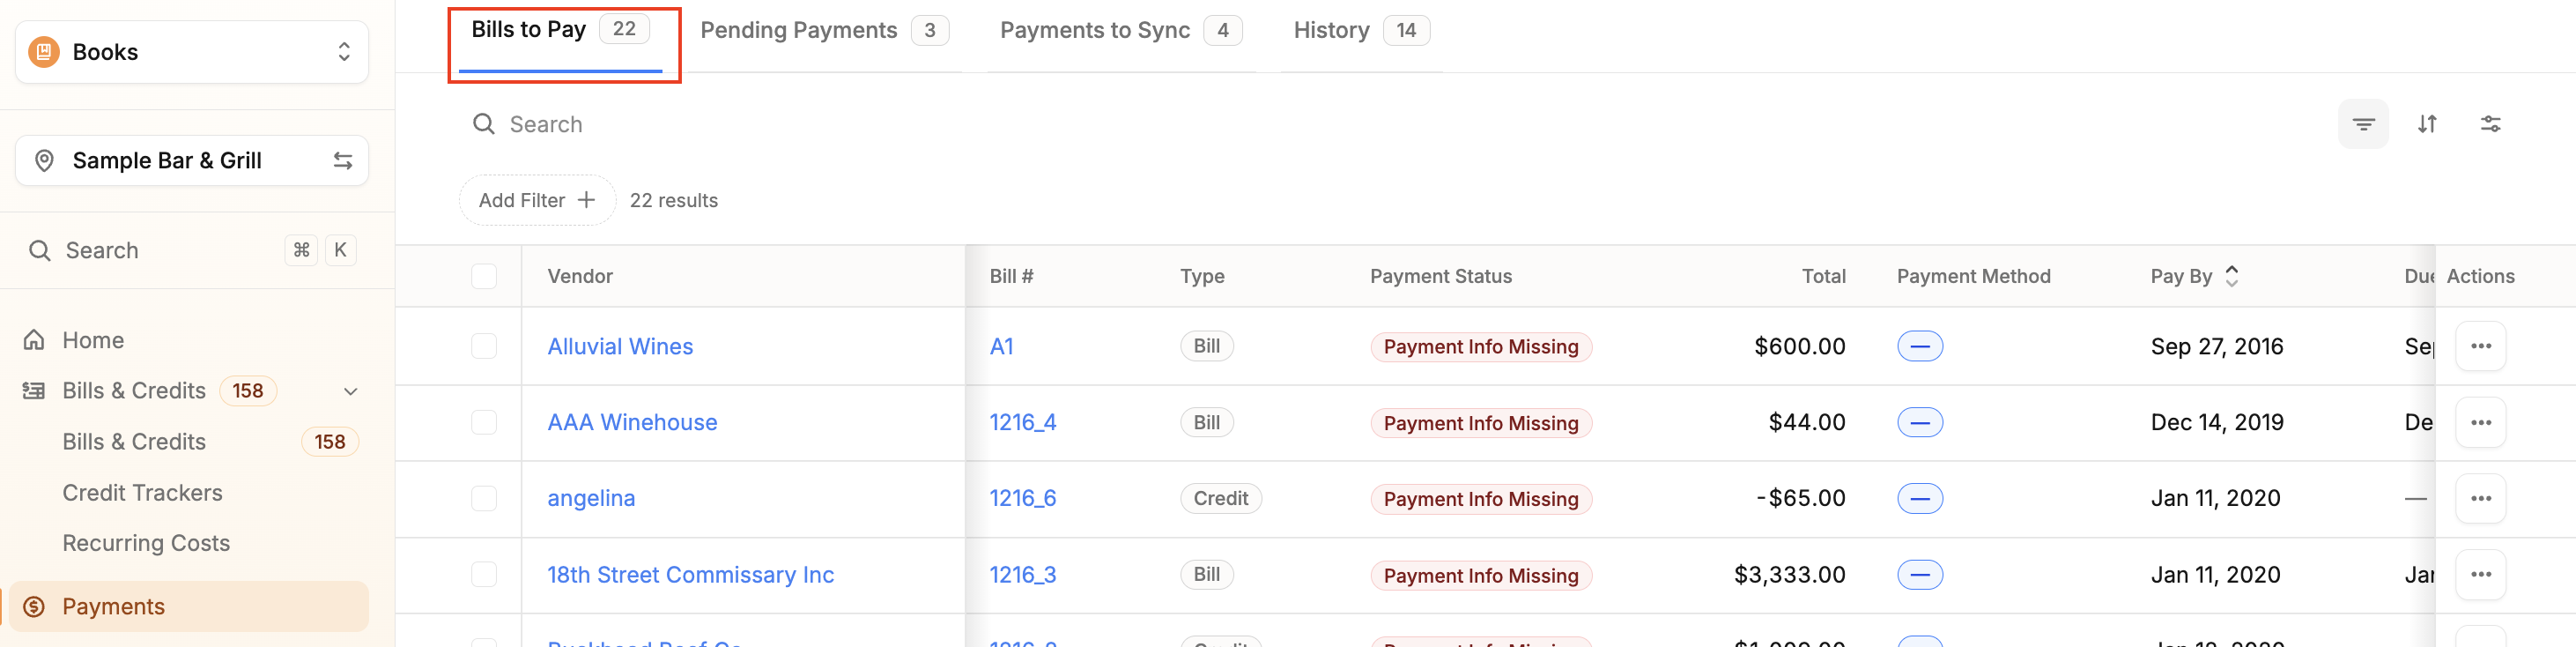Viewport: 2576px width, 647px height.
Task: Toggle the filter bar icon
Action: [2363, 124]
